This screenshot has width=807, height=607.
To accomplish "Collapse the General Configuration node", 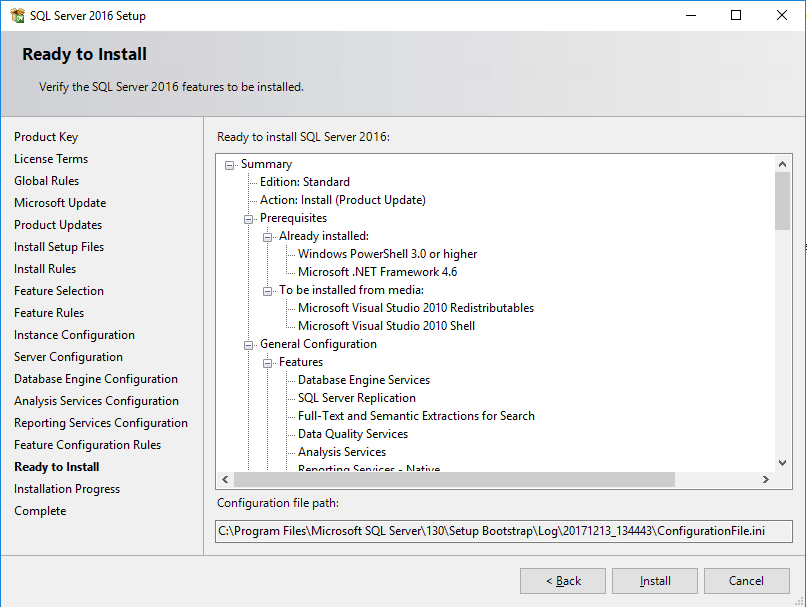I will (x=249, y=345).
